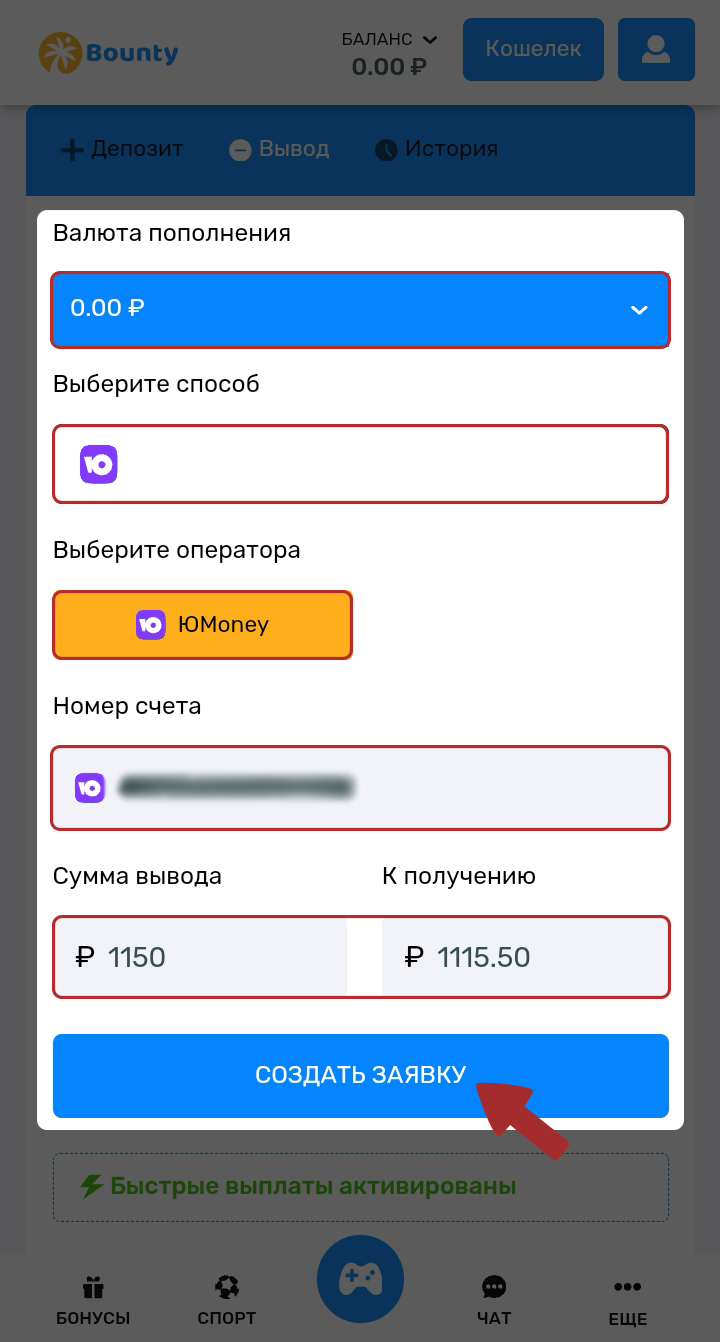
Task: Open Спорт soccer ball icon
Action: [x=227, y=1287]
